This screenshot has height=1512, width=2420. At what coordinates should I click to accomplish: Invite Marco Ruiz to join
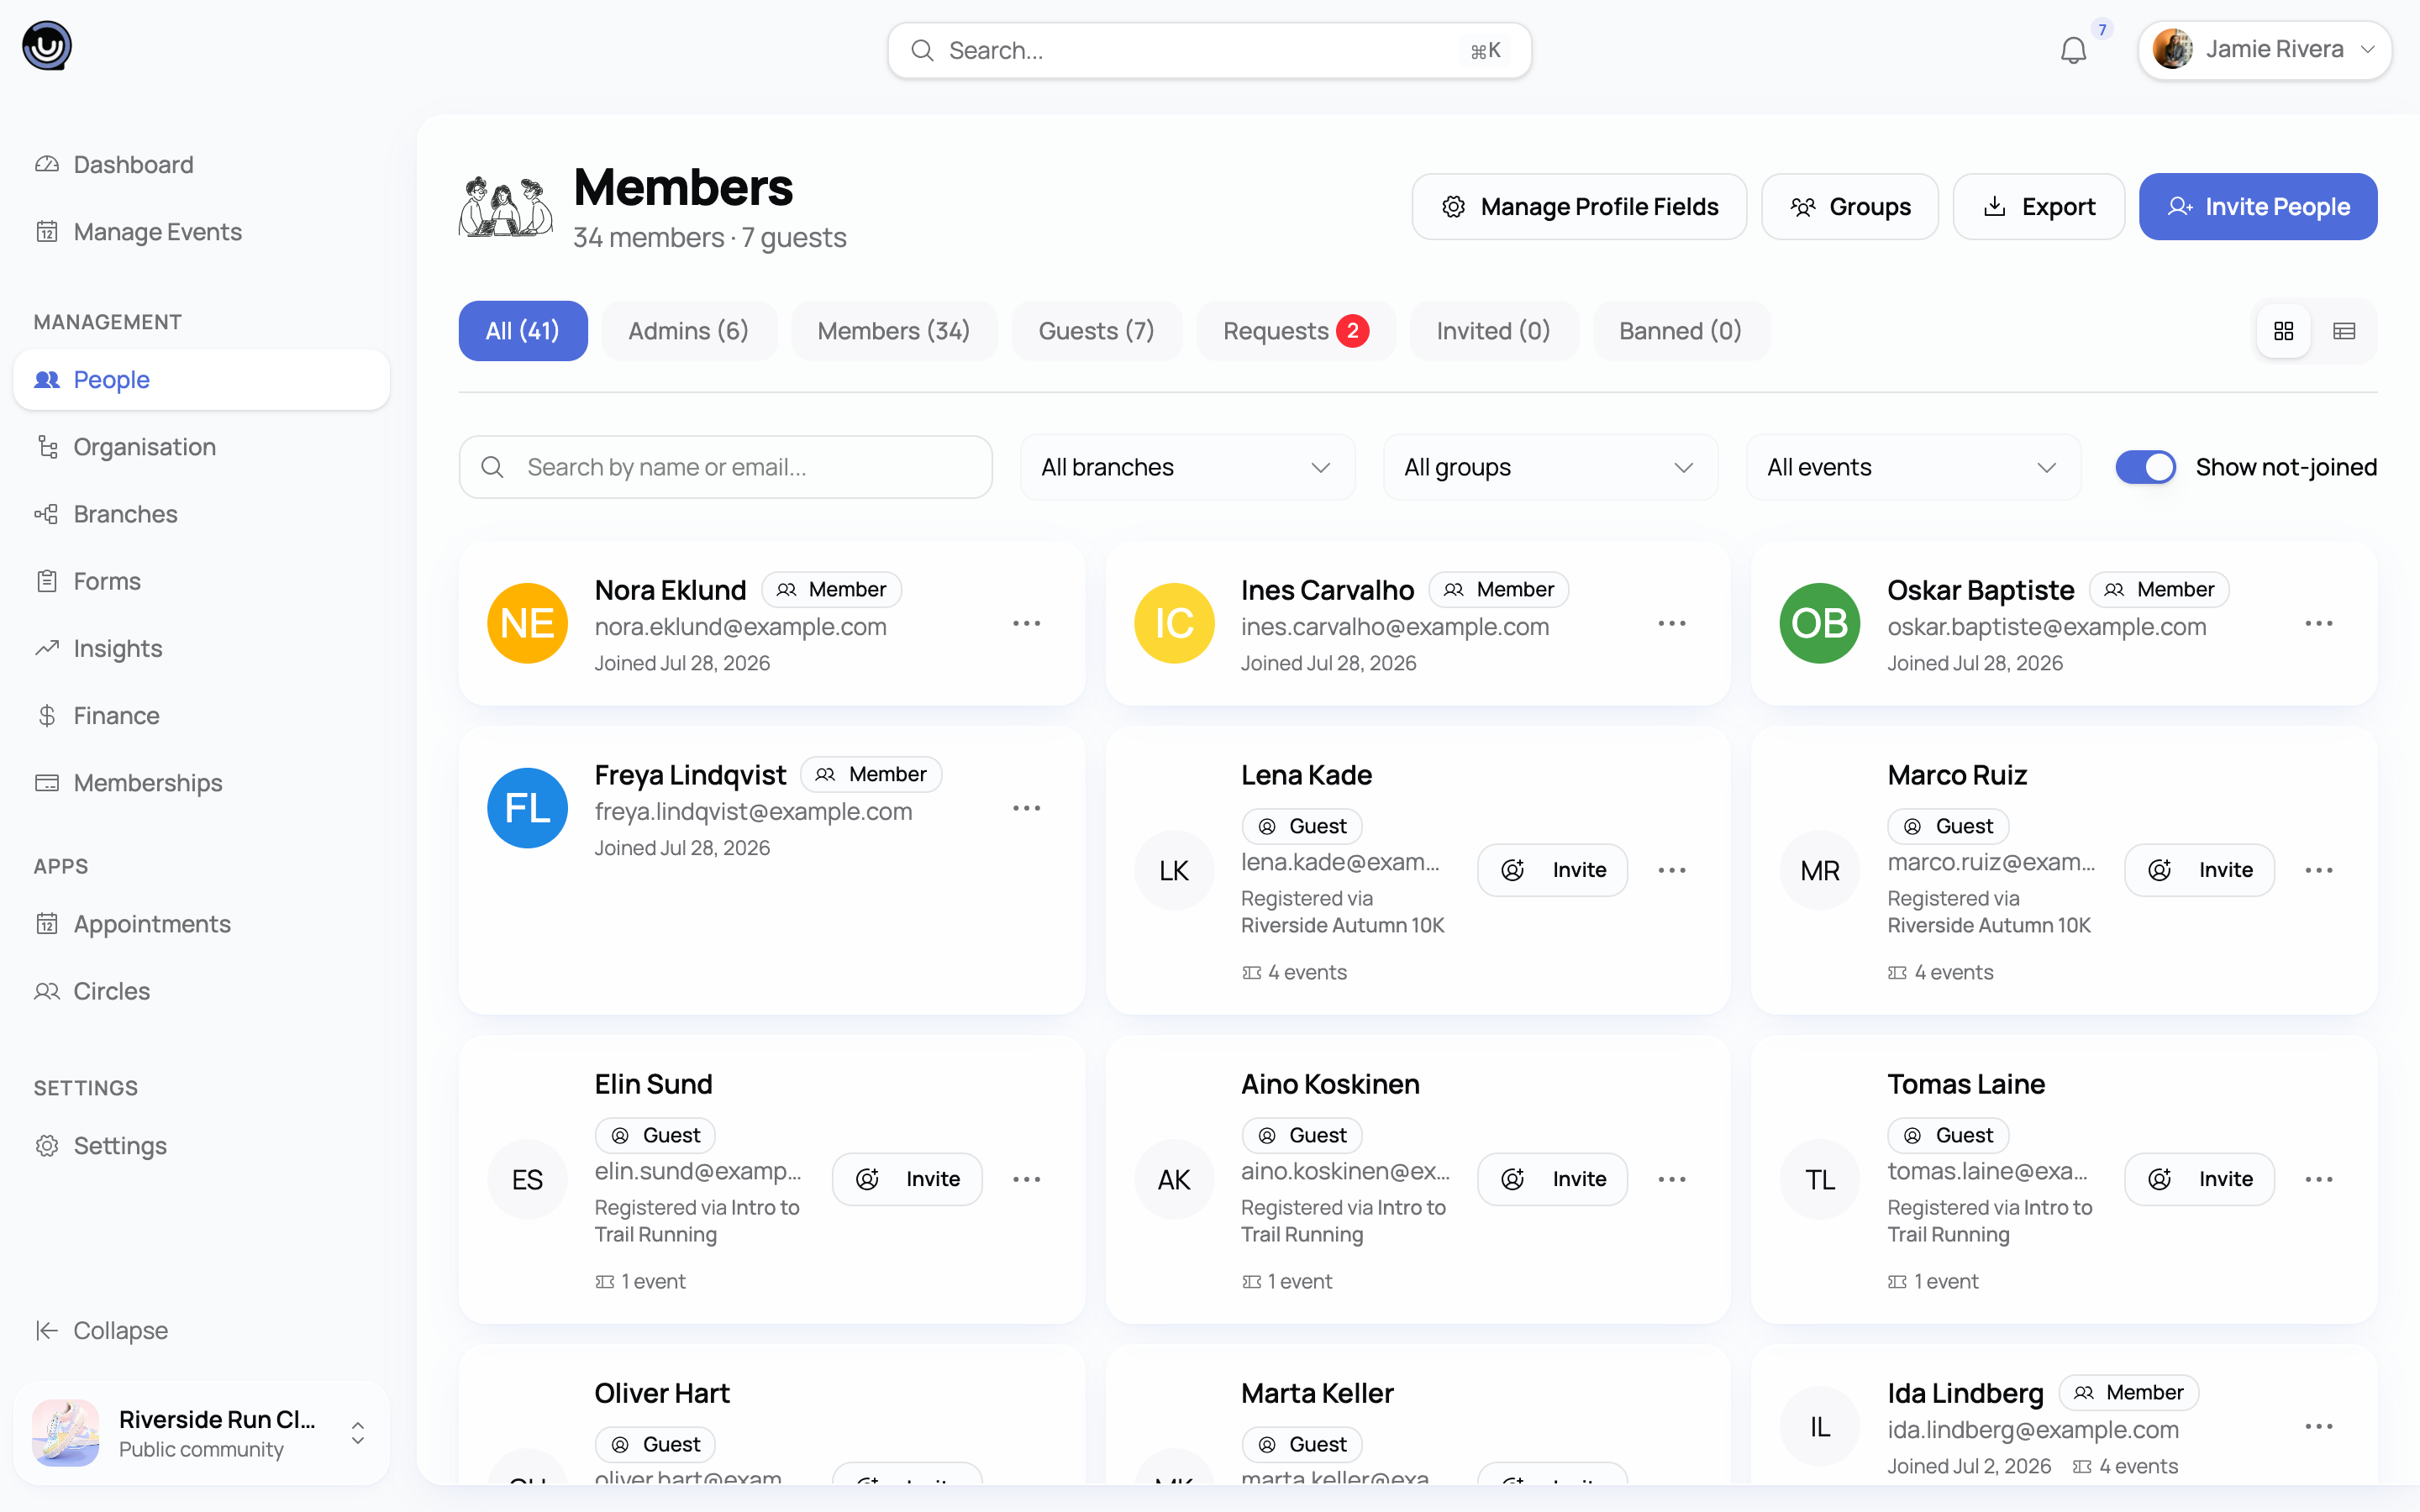pos(2199,870)
